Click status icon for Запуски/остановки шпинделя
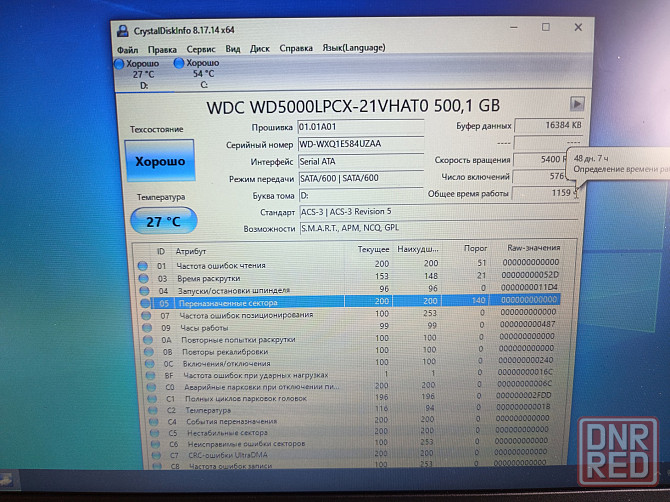 pos(144,291)
